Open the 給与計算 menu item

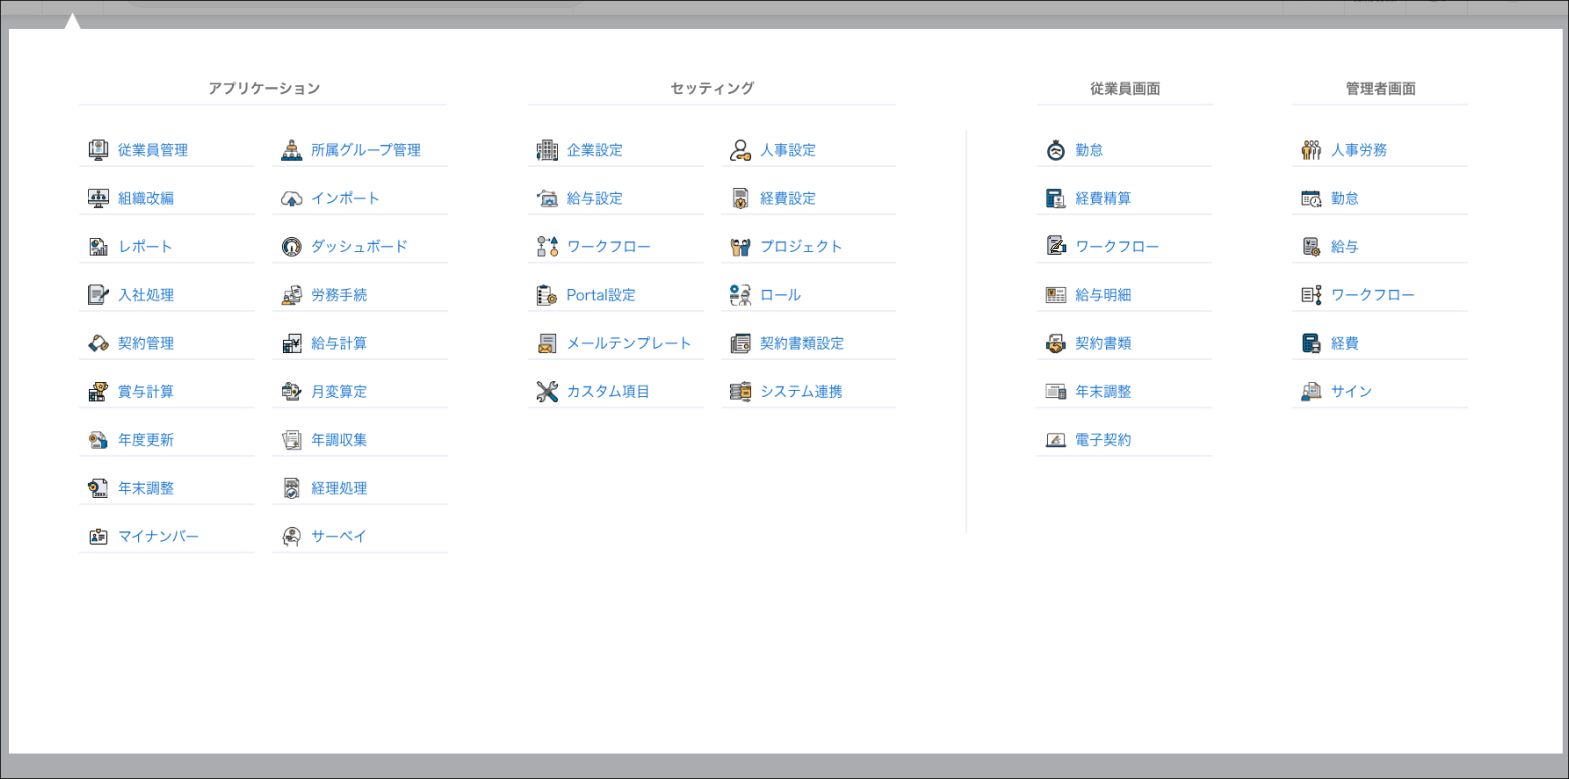coord(338,343)
